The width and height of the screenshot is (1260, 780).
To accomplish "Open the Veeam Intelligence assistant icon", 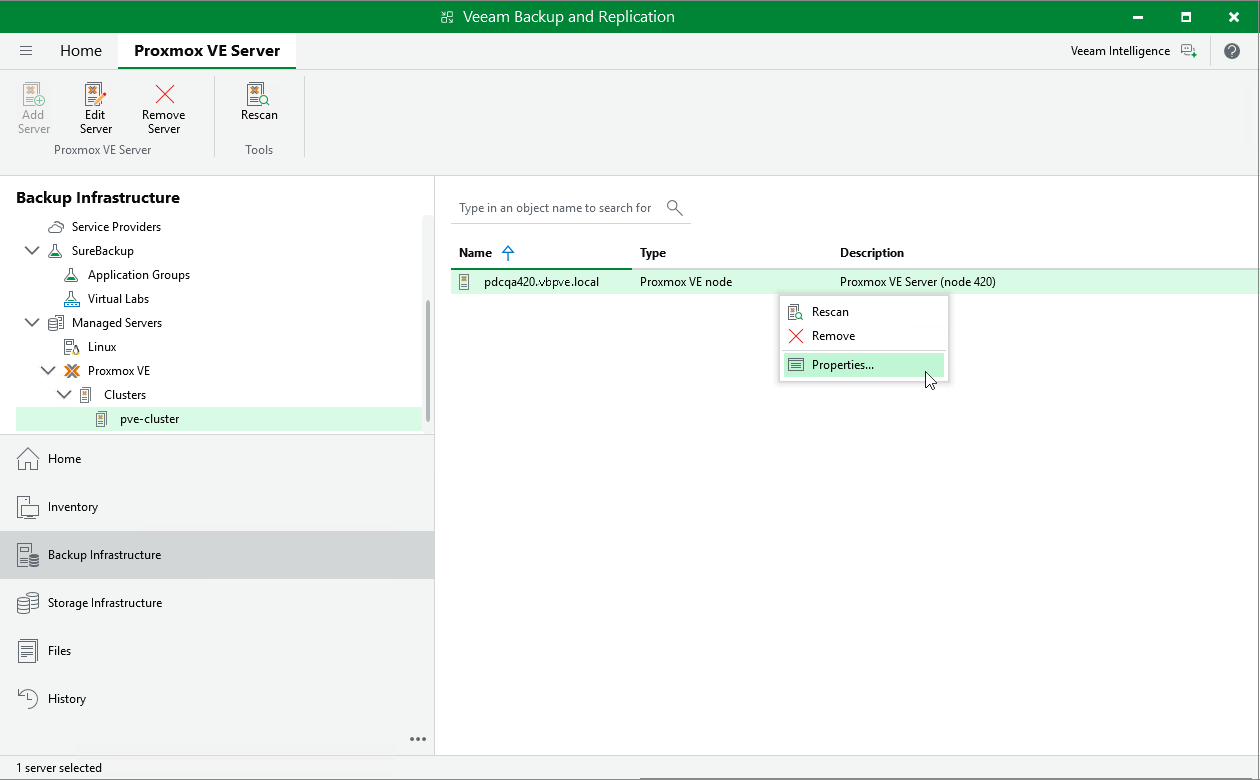I will pos(1188,51).
